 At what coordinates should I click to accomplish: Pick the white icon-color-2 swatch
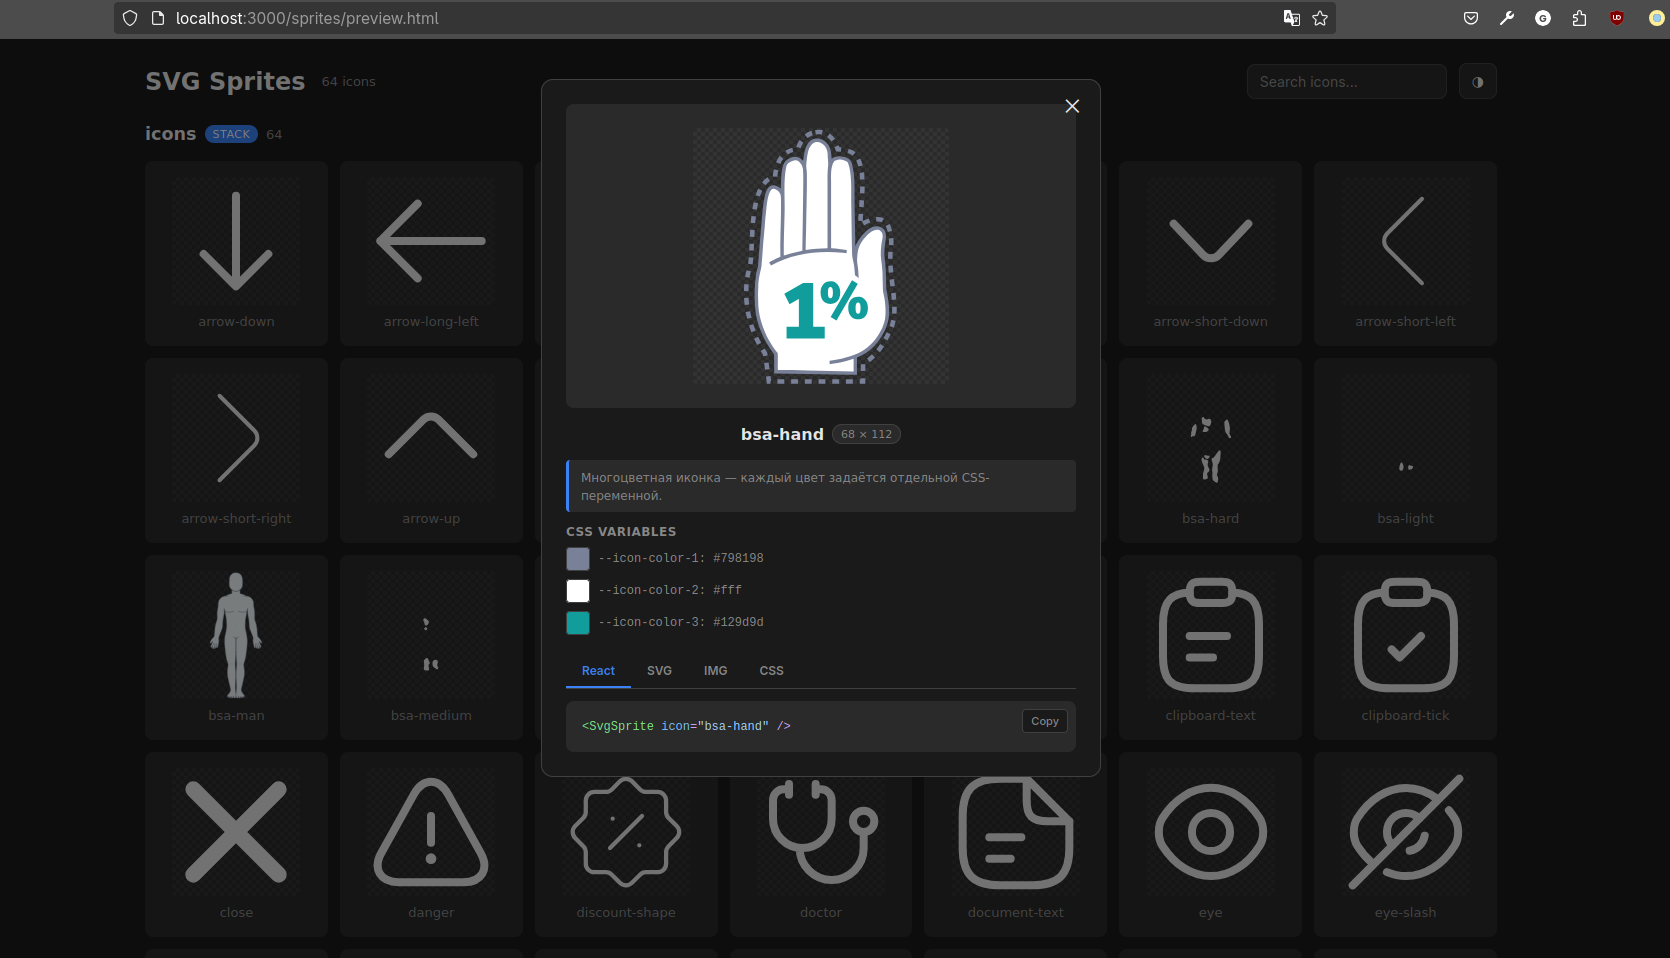tap(578, 591)
